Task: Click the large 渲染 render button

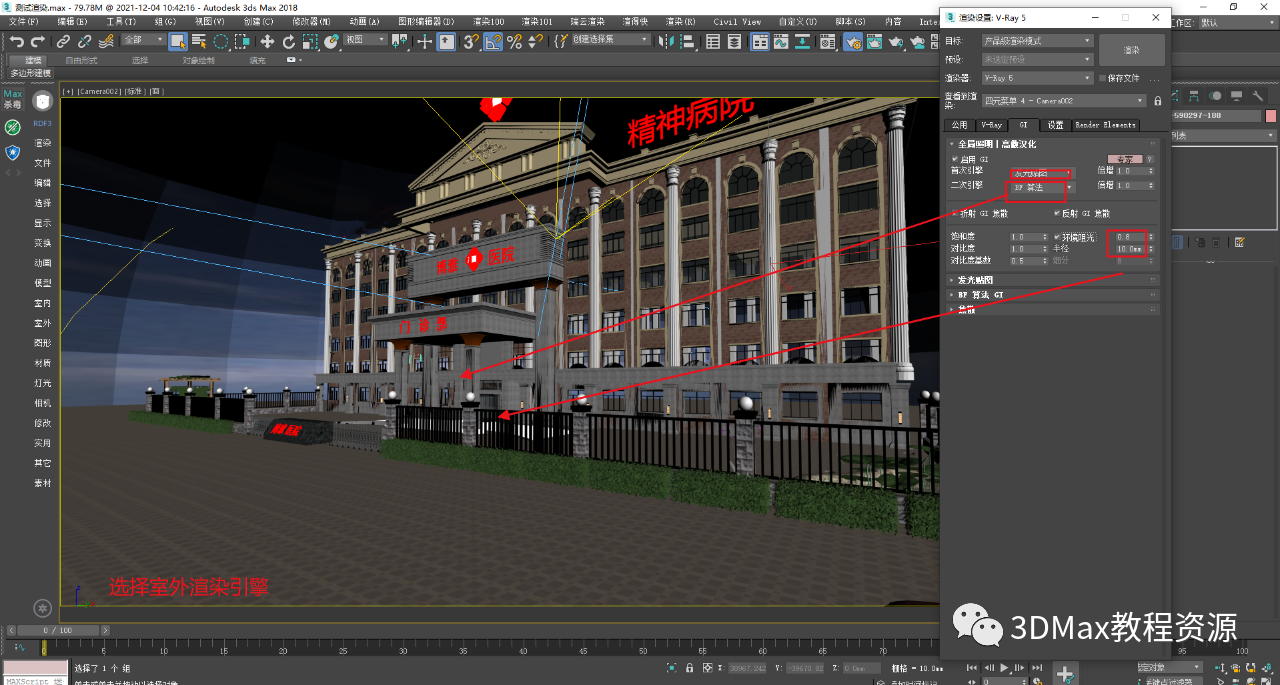Action: pyautogui.click(x=1131, y=50)
